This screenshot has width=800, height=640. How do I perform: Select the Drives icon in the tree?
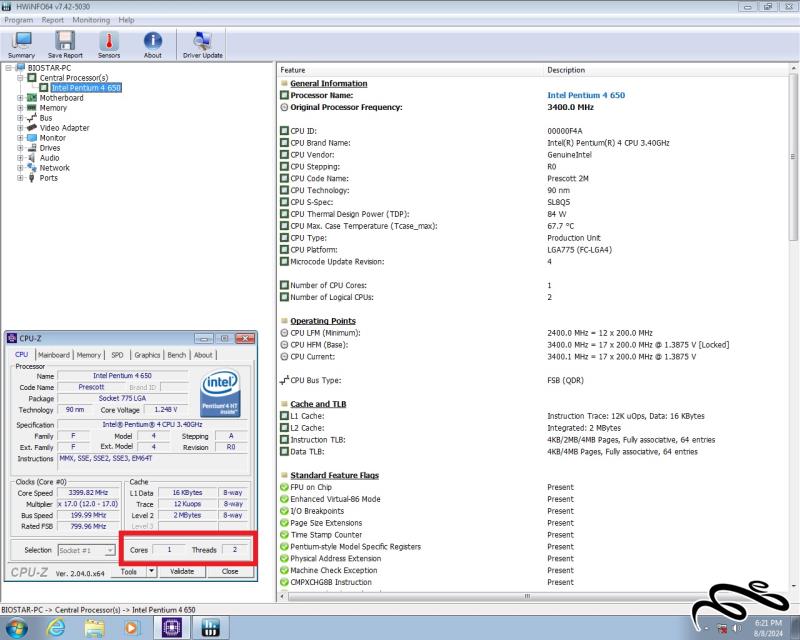click(32, 148)
